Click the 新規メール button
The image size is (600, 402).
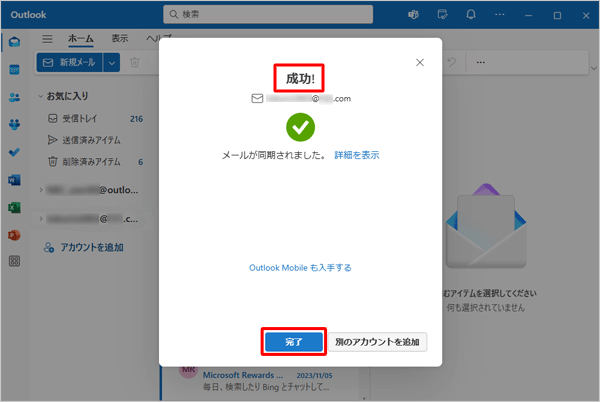pos(70,63)
